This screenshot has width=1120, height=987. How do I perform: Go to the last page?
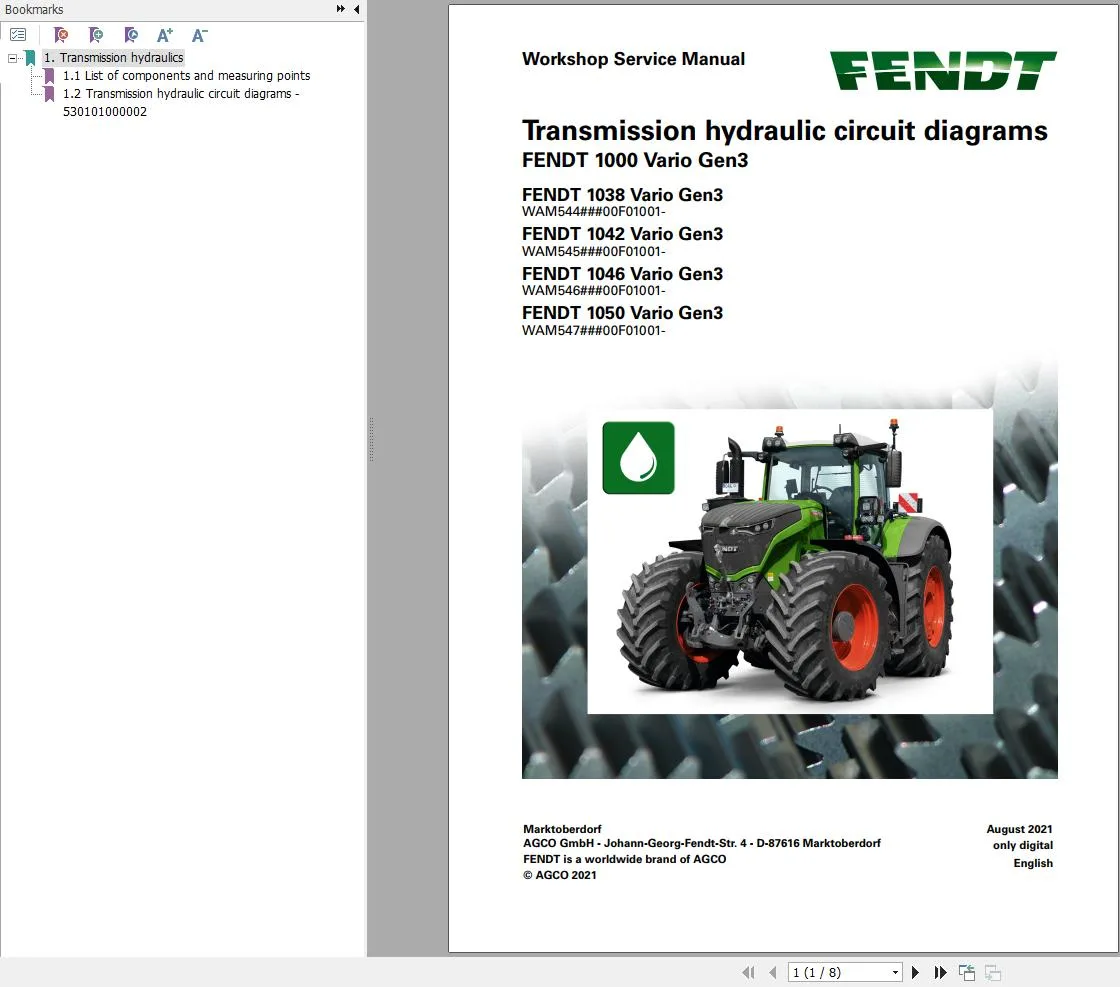point(940,972)
